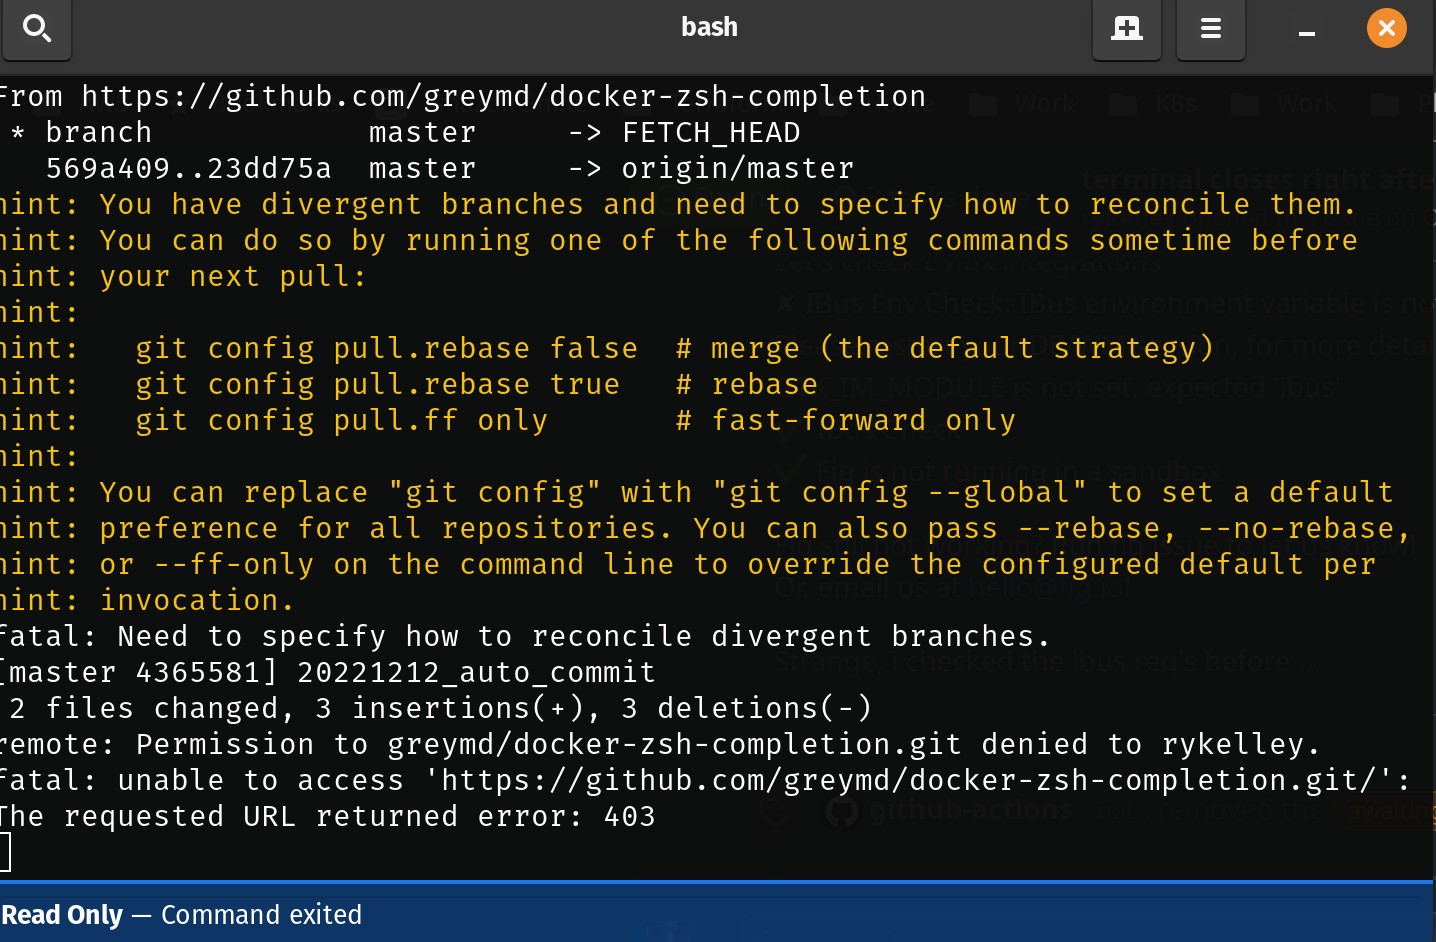Click the origin/master ref text
Image resolution: width=1436 pixels, height=942 pixels.
tap(737, 167)
